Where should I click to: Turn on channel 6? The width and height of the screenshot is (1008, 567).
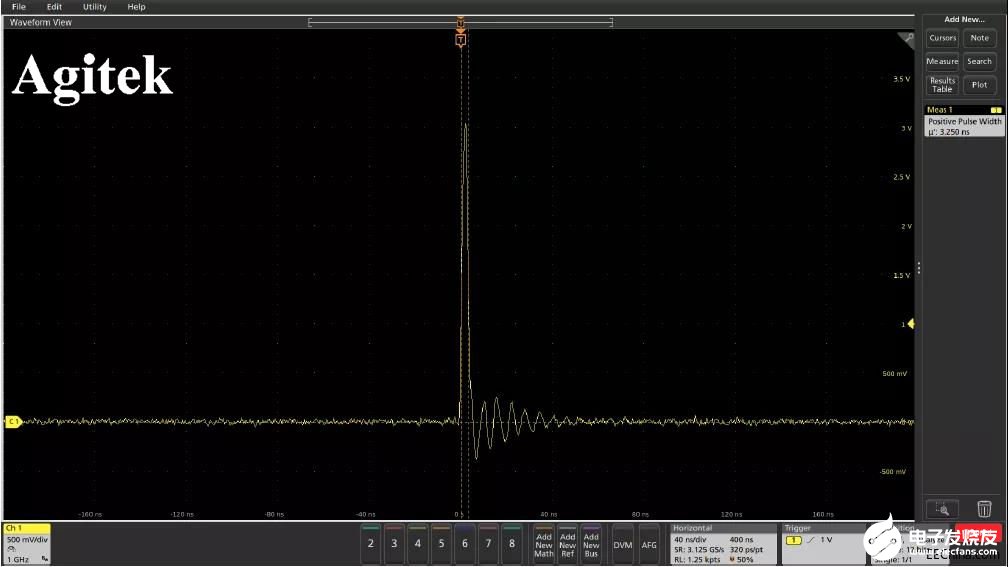pyautogui.click(x=465, y=544)
